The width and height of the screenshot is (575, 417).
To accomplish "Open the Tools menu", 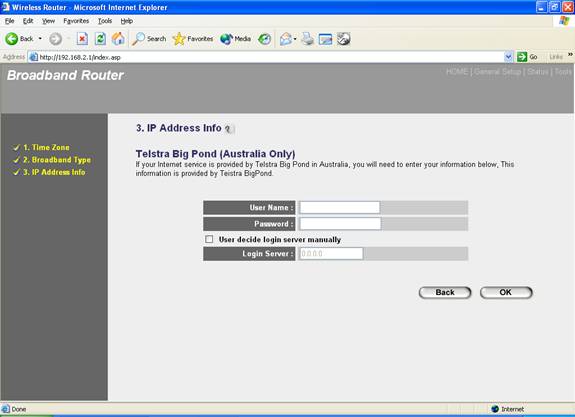I will (x=105, y=21).
